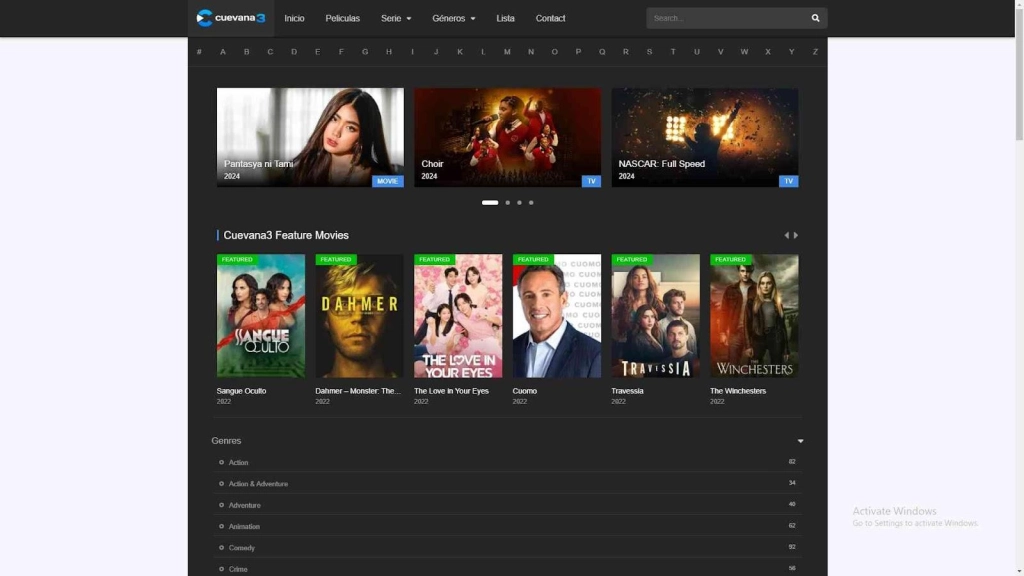Filter titles by letter B
1024x576 pixels.
(x=246, y=52)
